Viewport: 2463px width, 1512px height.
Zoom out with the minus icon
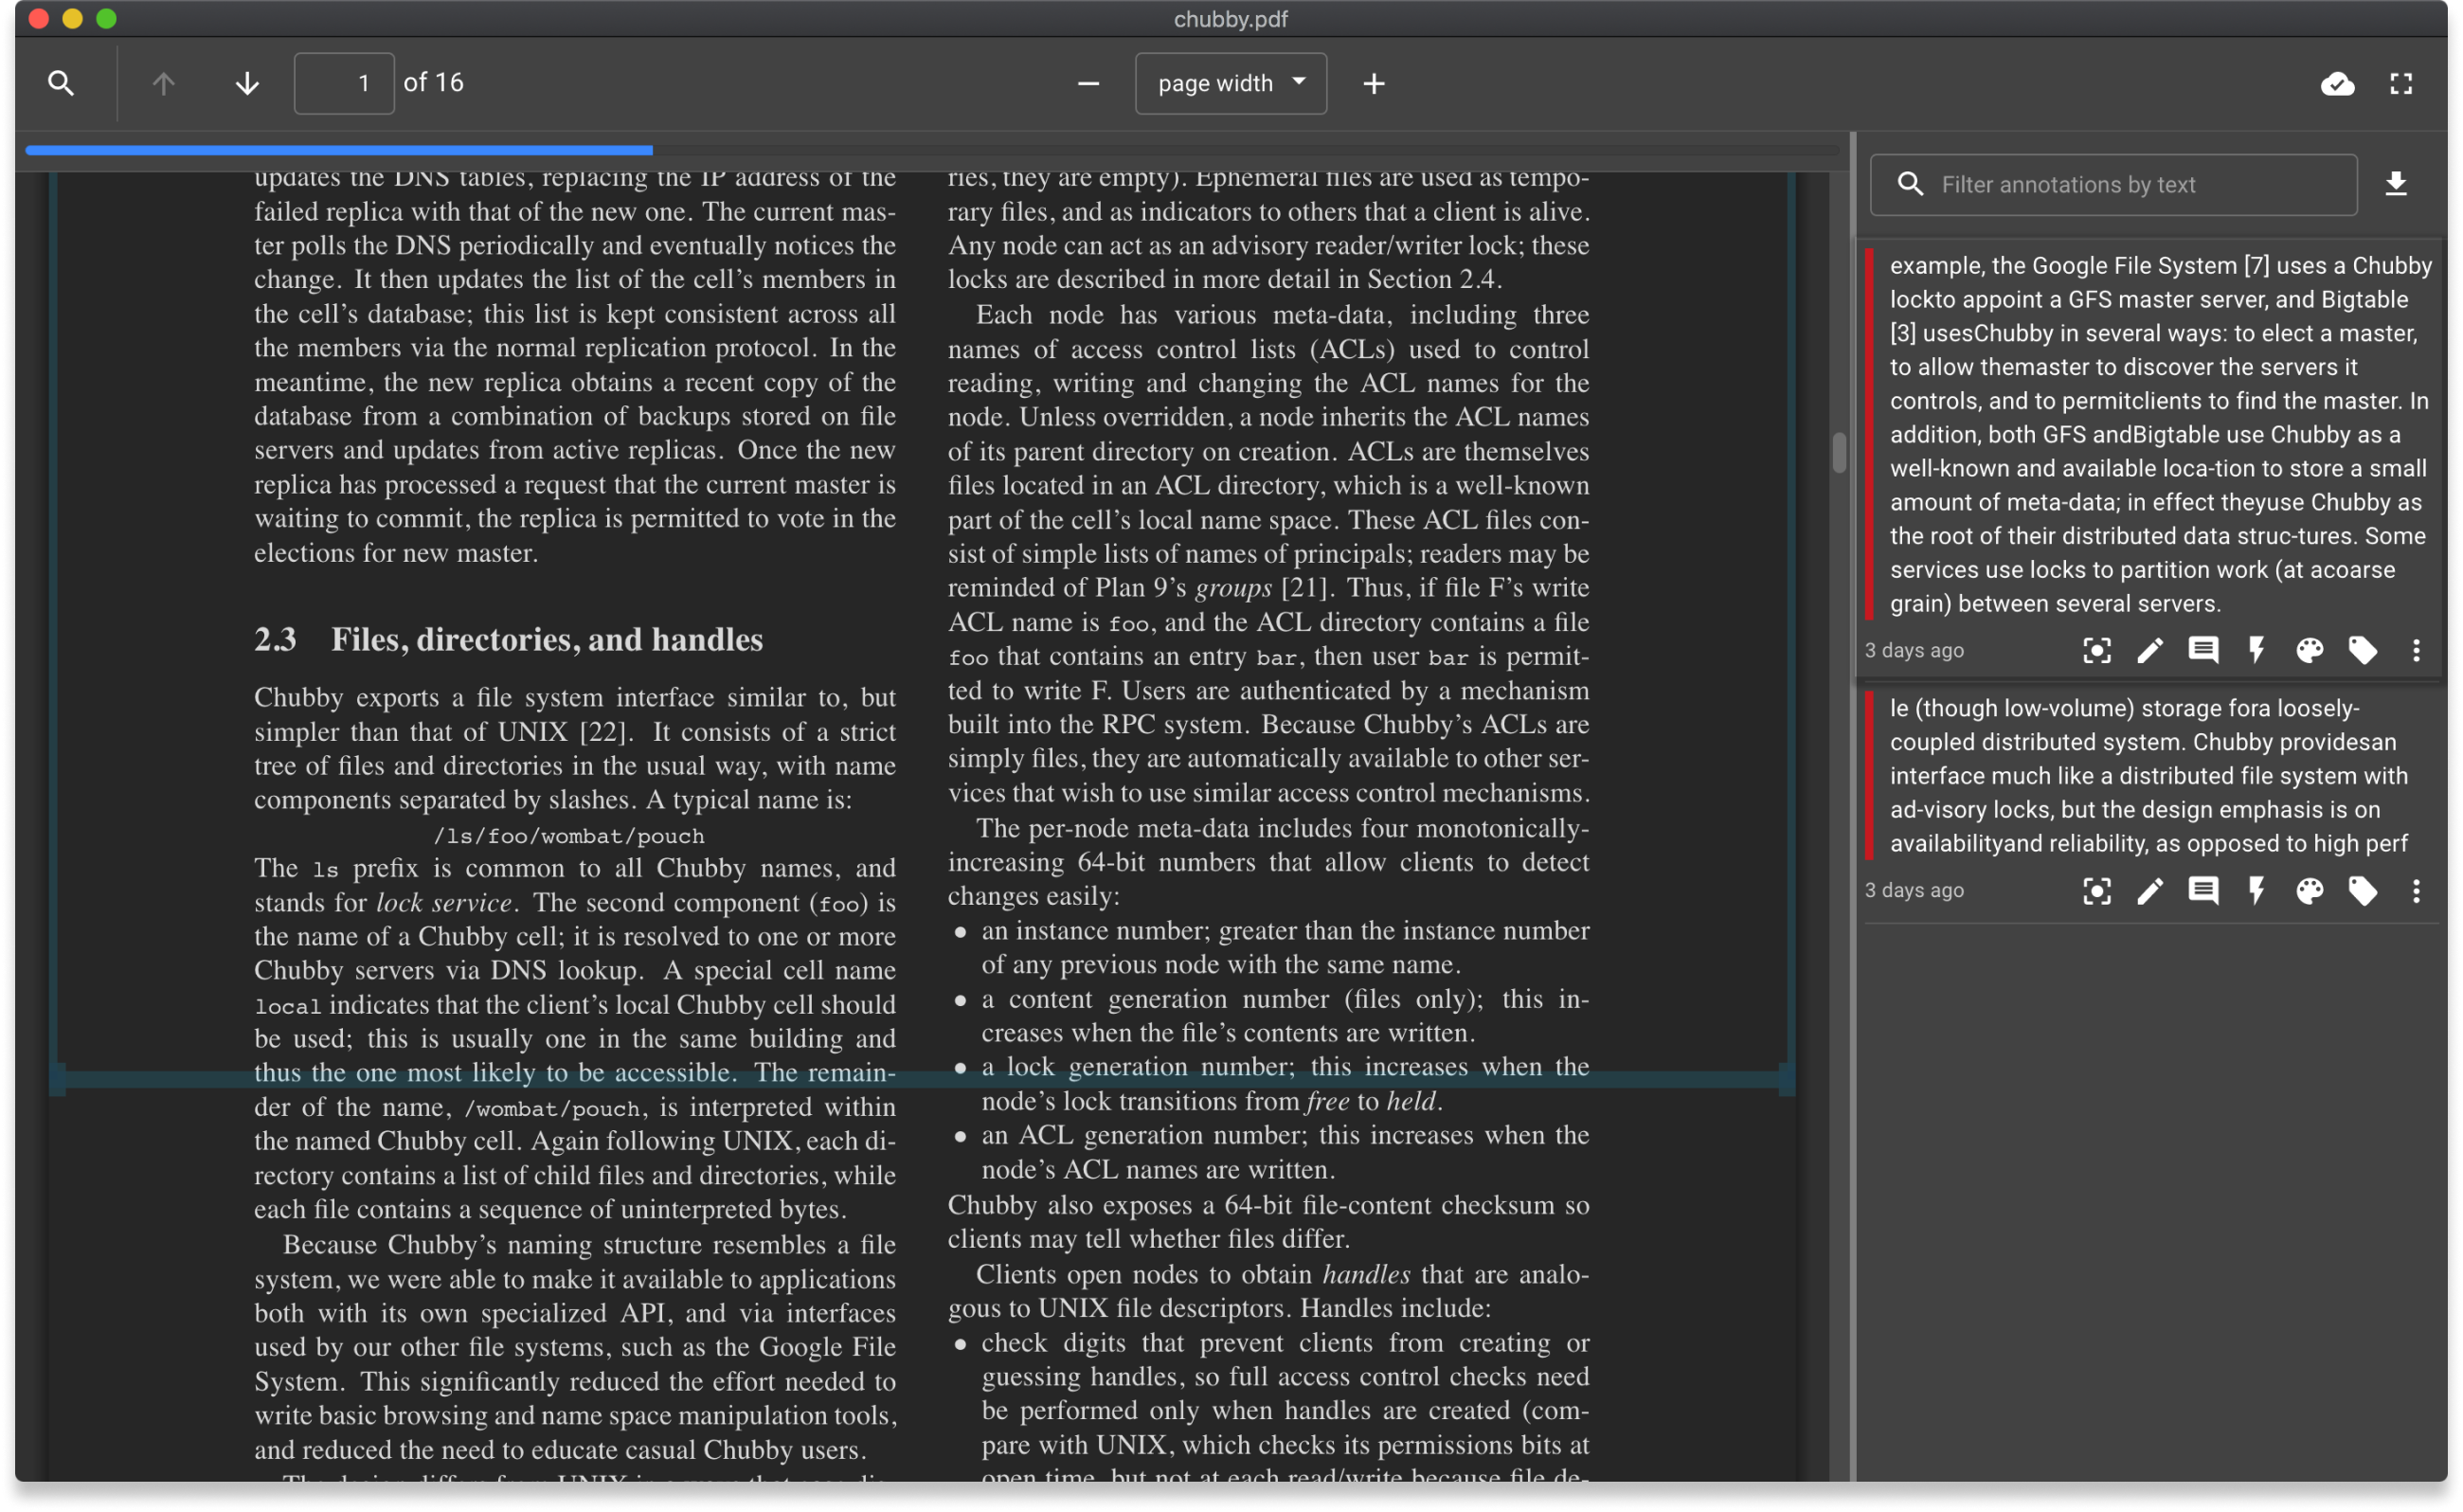(1089, 83)
